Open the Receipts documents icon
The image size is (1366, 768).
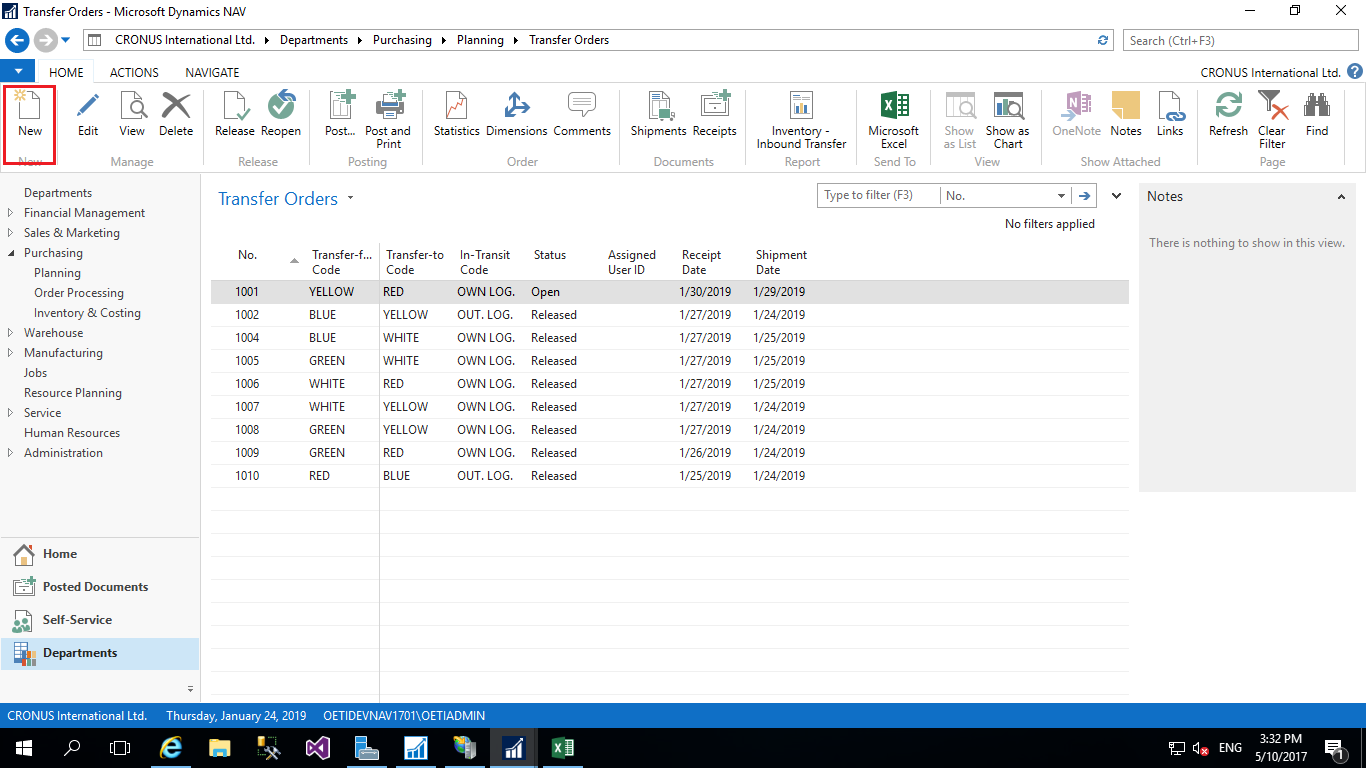[715, 115]
